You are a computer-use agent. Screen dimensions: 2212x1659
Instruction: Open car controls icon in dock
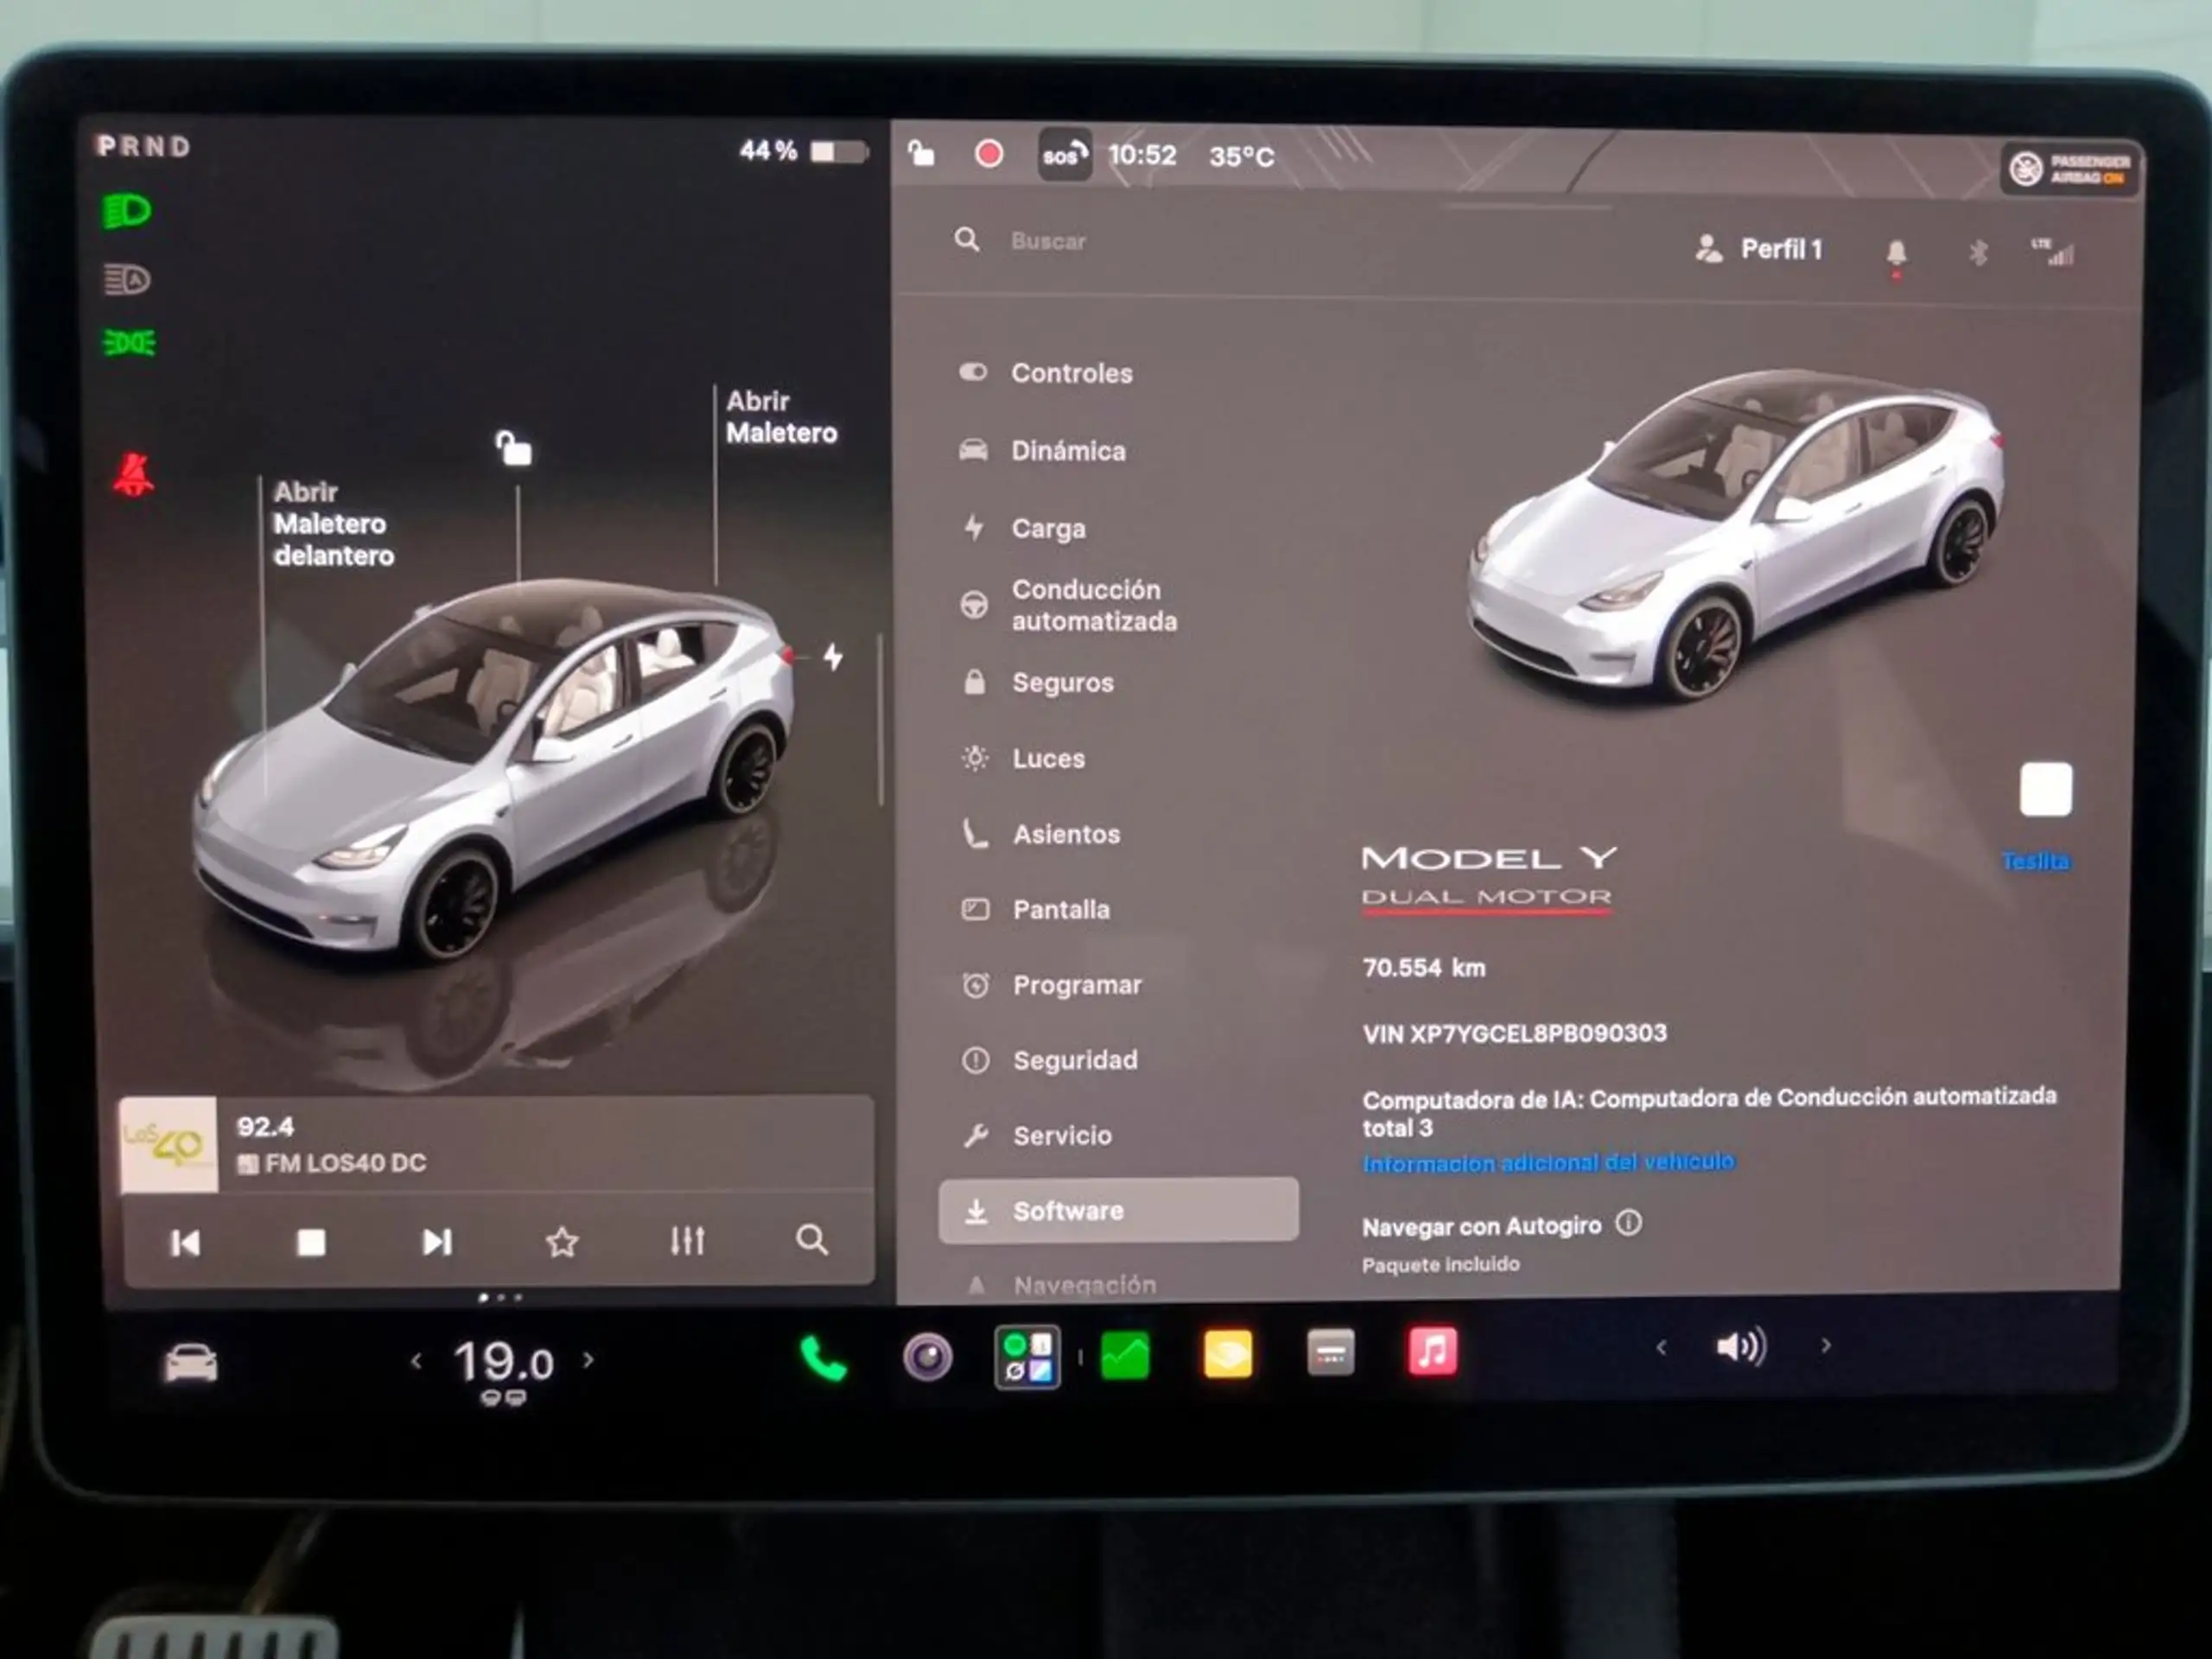point(190,1363)
